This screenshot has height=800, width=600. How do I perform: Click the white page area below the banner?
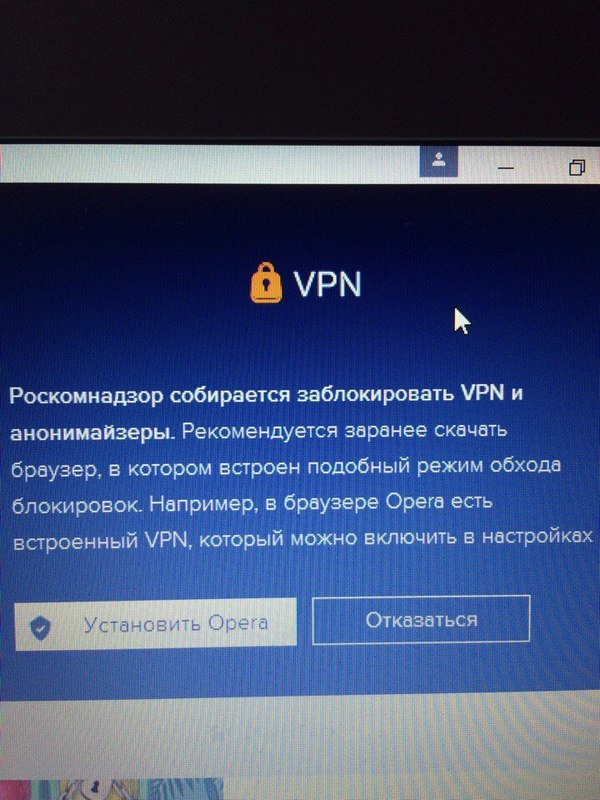coord(300,735)
